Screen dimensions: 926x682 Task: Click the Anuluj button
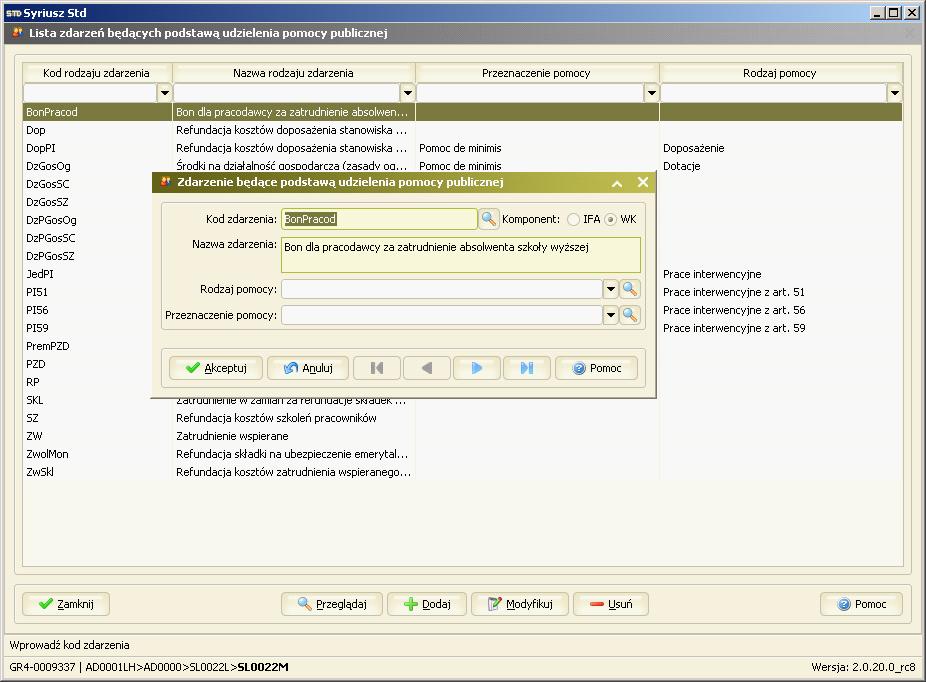click(x=308, y=368)
